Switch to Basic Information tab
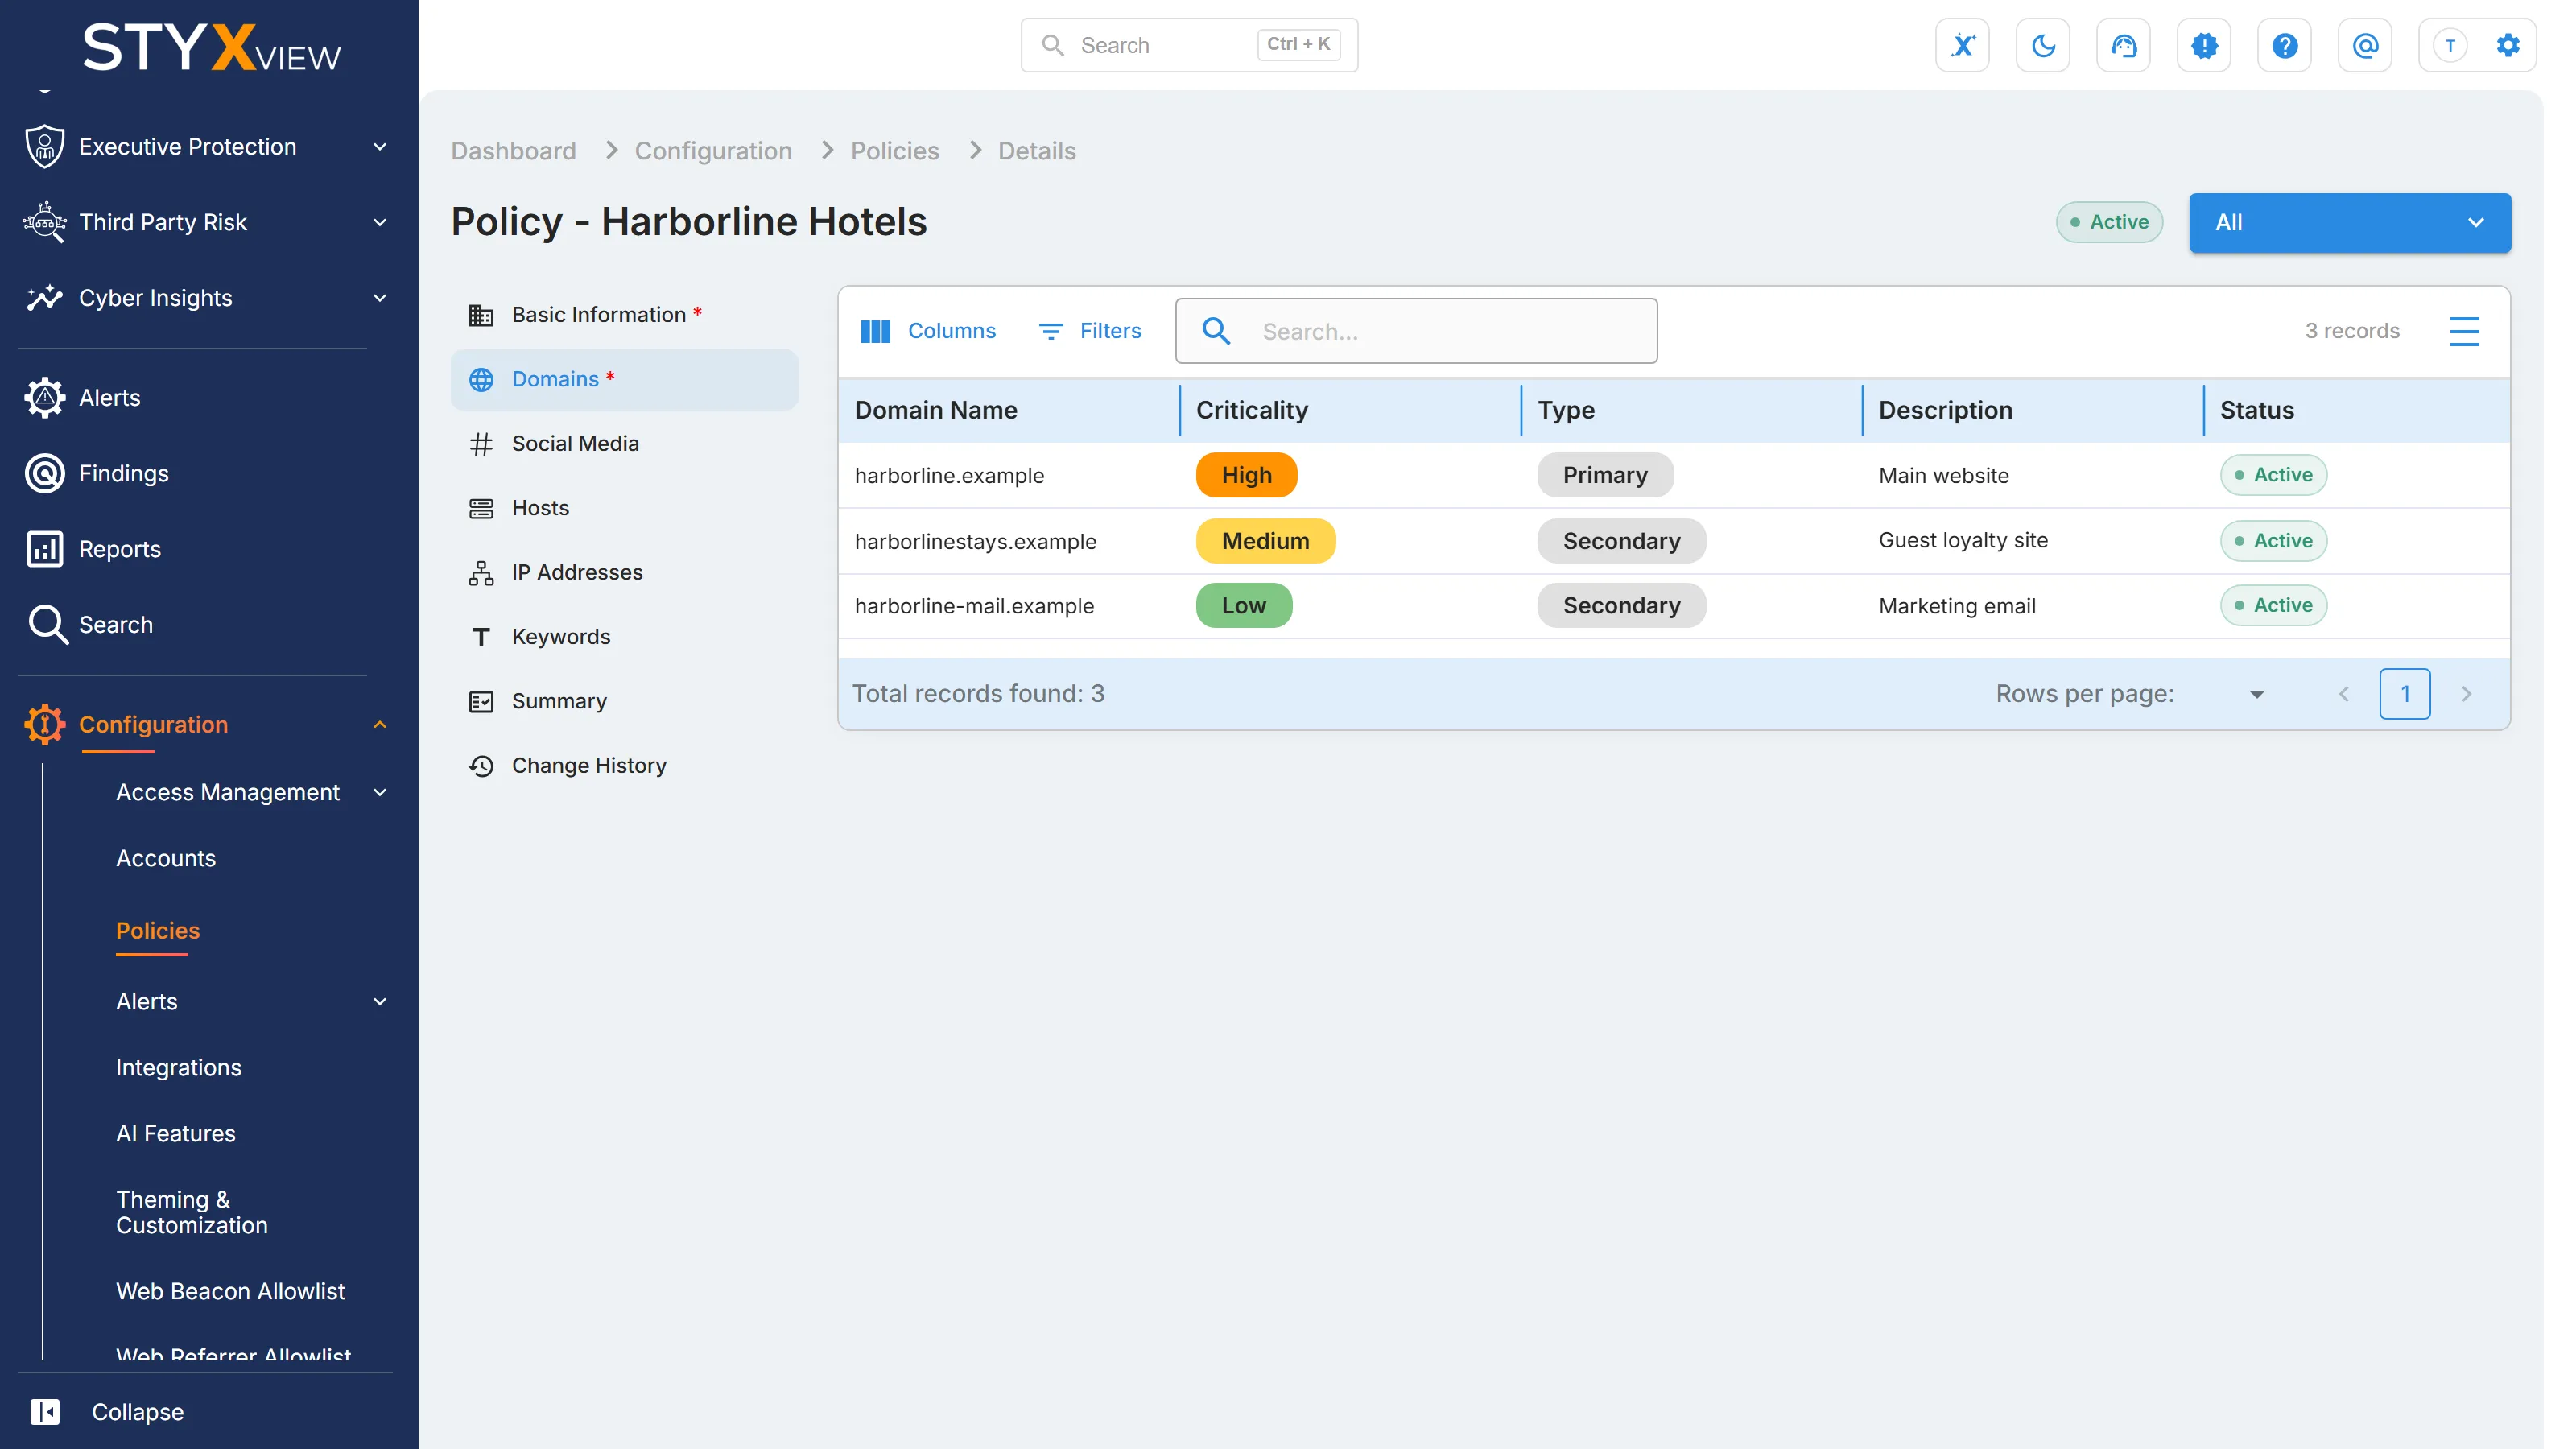Viewport: 2576px width, 1449px height. tap(624, 315)
